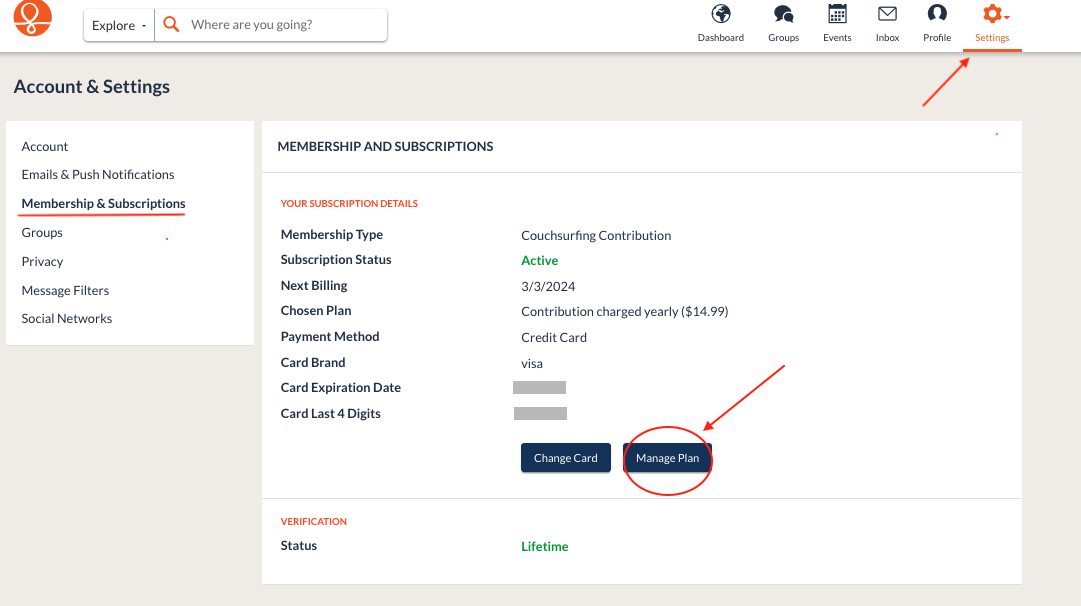Click the 'Lifetime' verification status

tap(545, 546)
